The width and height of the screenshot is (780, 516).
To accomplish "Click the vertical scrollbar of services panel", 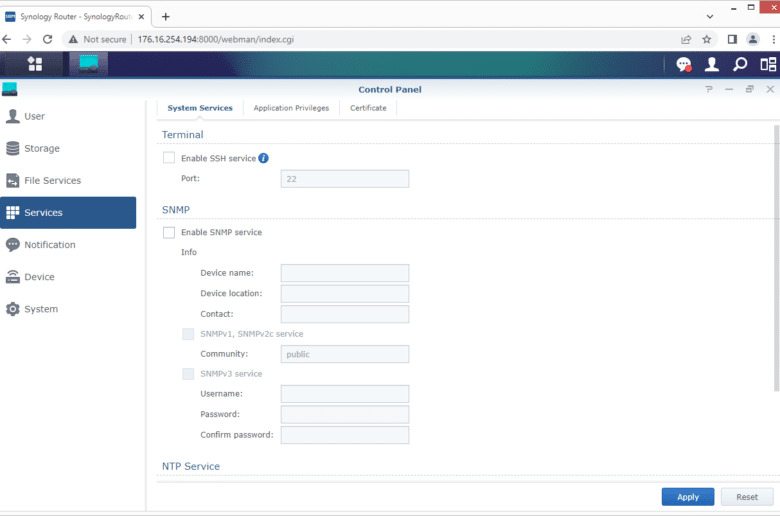I will [776, 258].
